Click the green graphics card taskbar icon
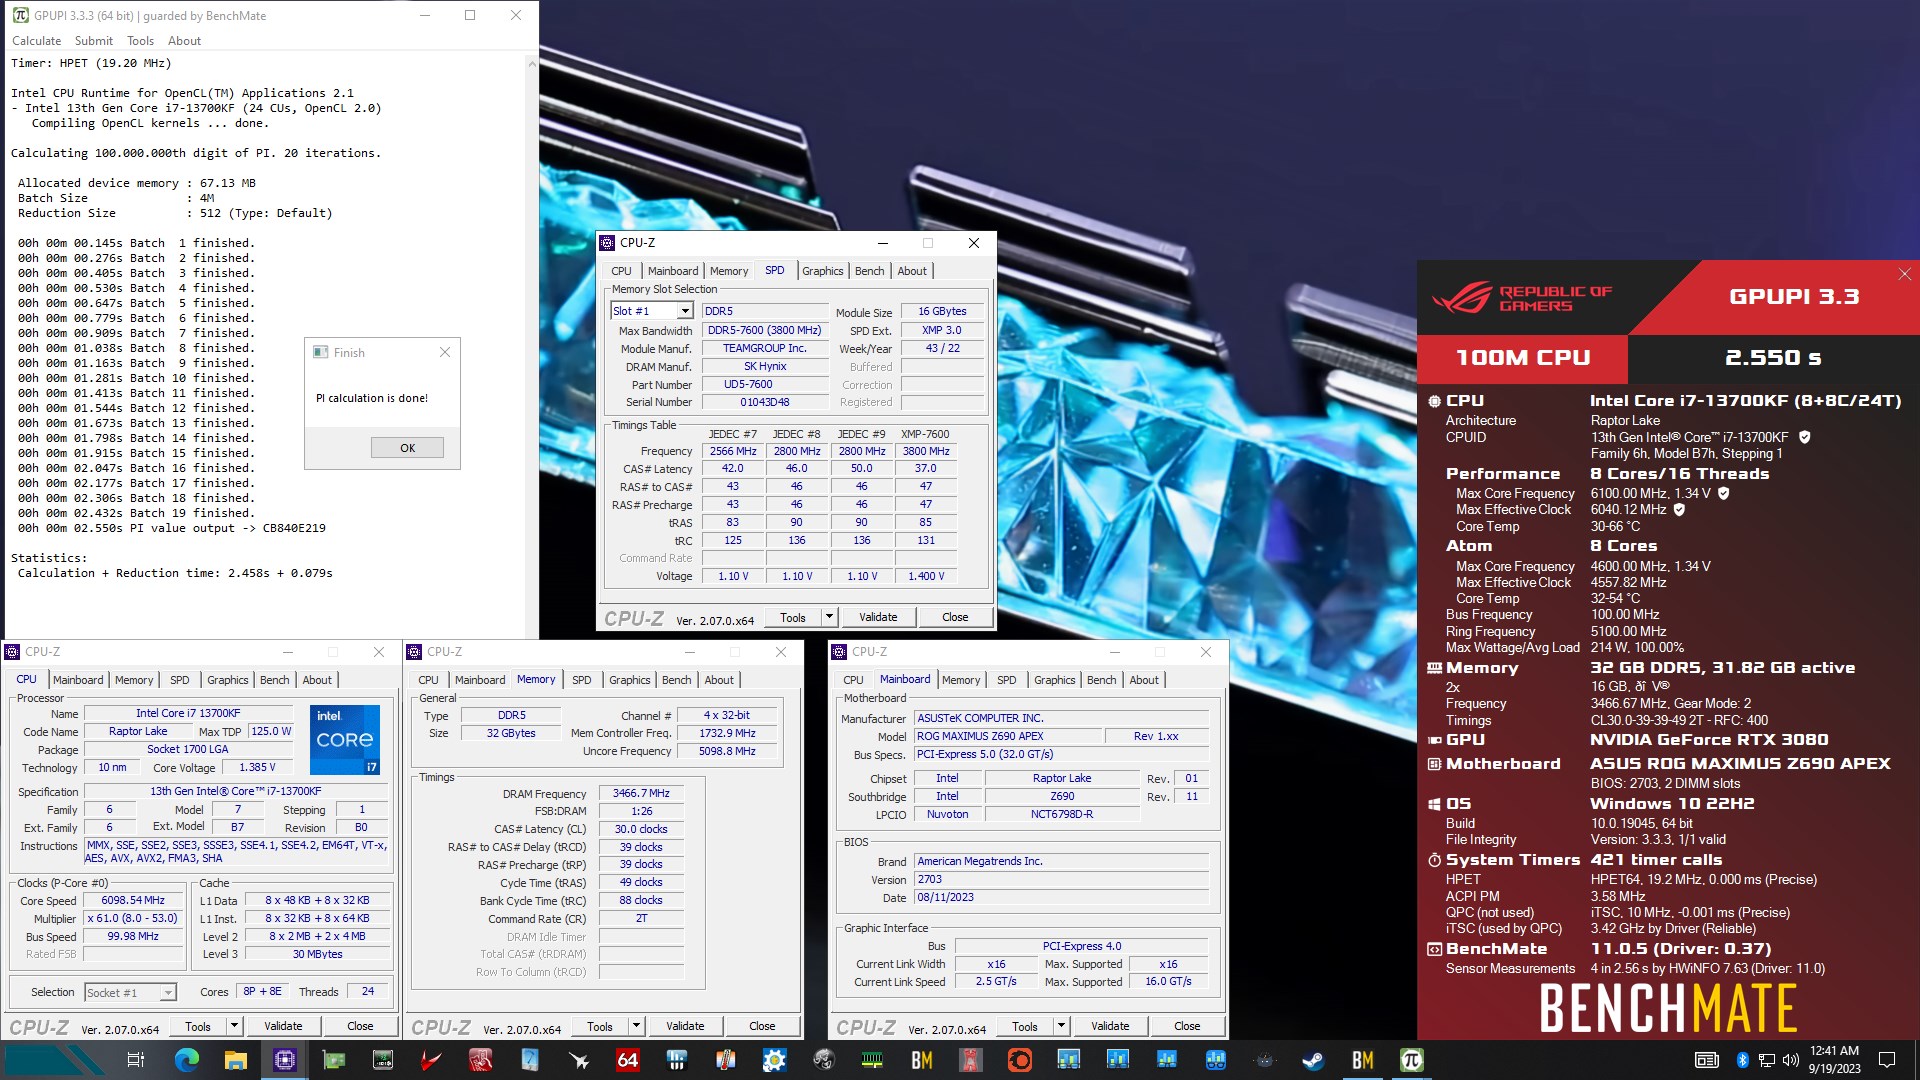This screenshot has width=1920, height=1080. click(x=334, y=1060)
